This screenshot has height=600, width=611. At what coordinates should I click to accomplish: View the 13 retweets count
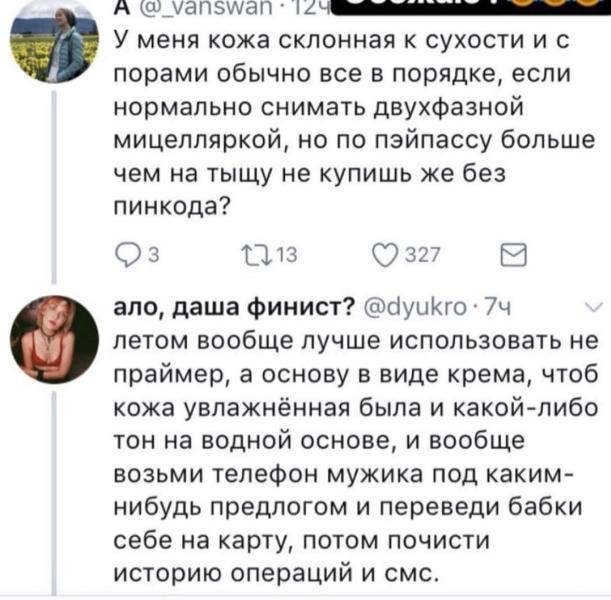click(x=286, y=255)
